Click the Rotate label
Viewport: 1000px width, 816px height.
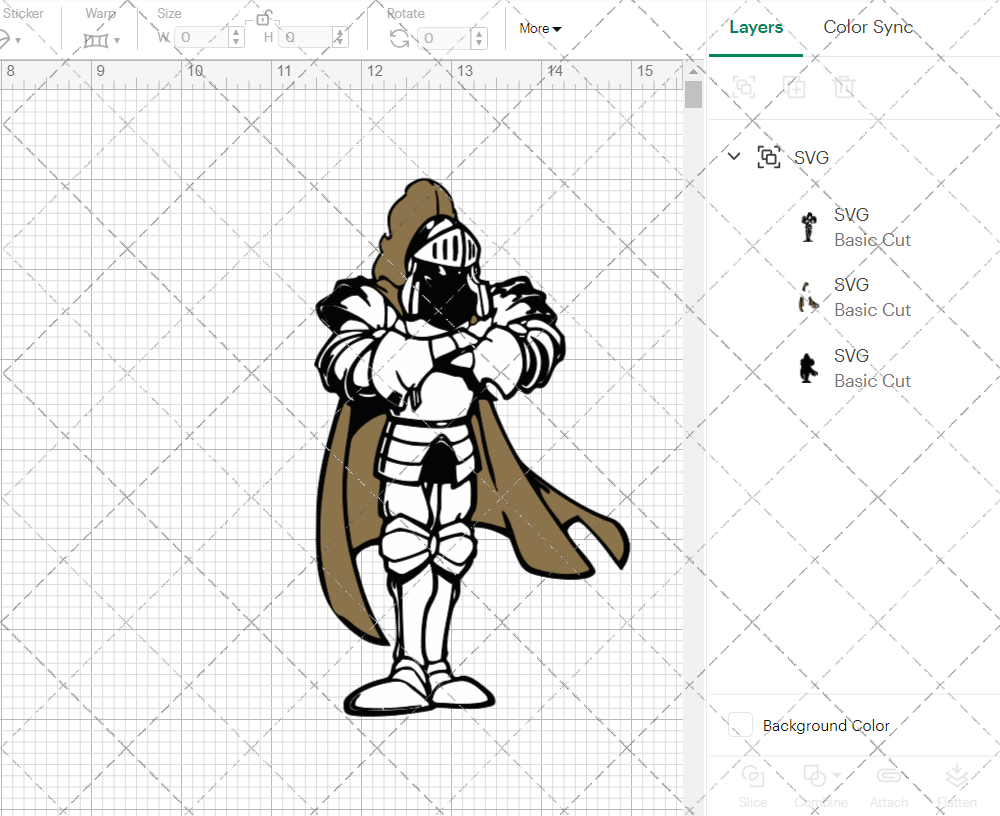click(x=406, y=13)
